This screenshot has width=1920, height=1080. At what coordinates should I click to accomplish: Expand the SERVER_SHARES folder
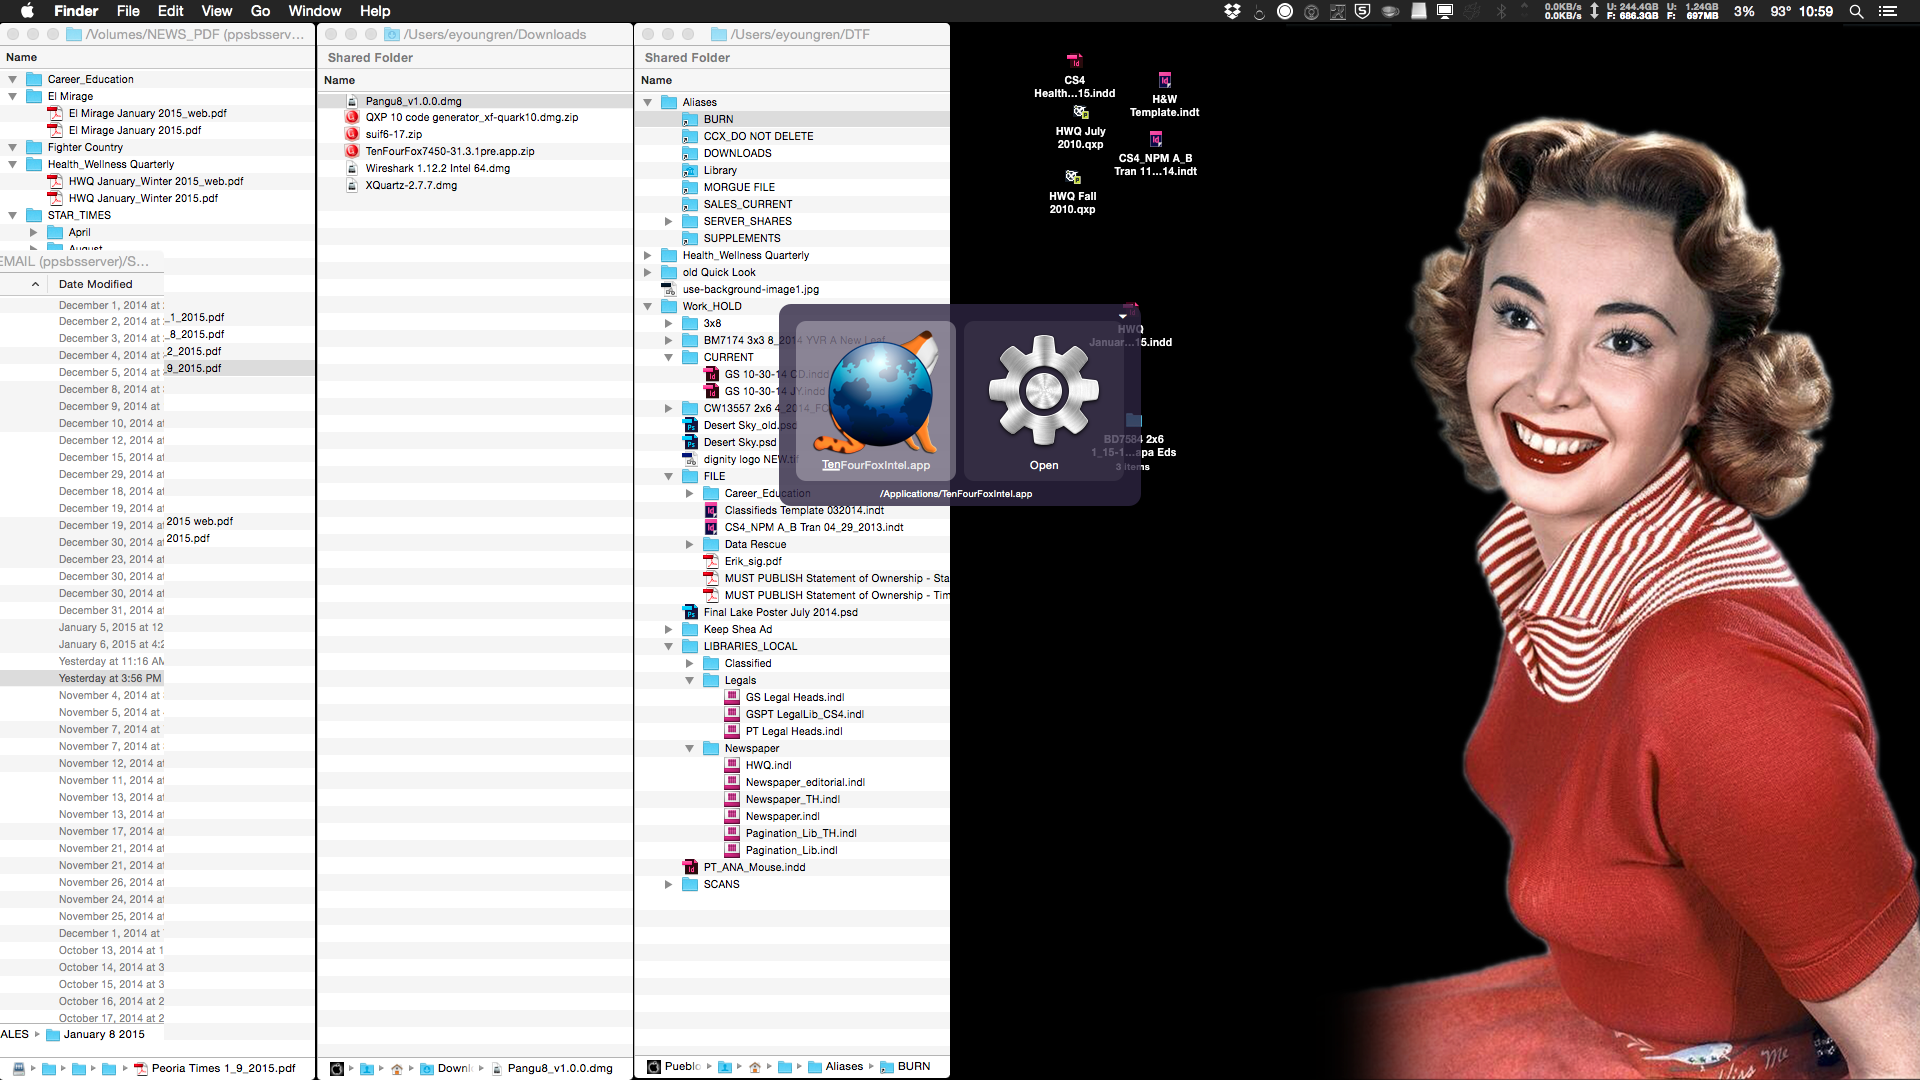pyautogui.click(x=668, y=221)
